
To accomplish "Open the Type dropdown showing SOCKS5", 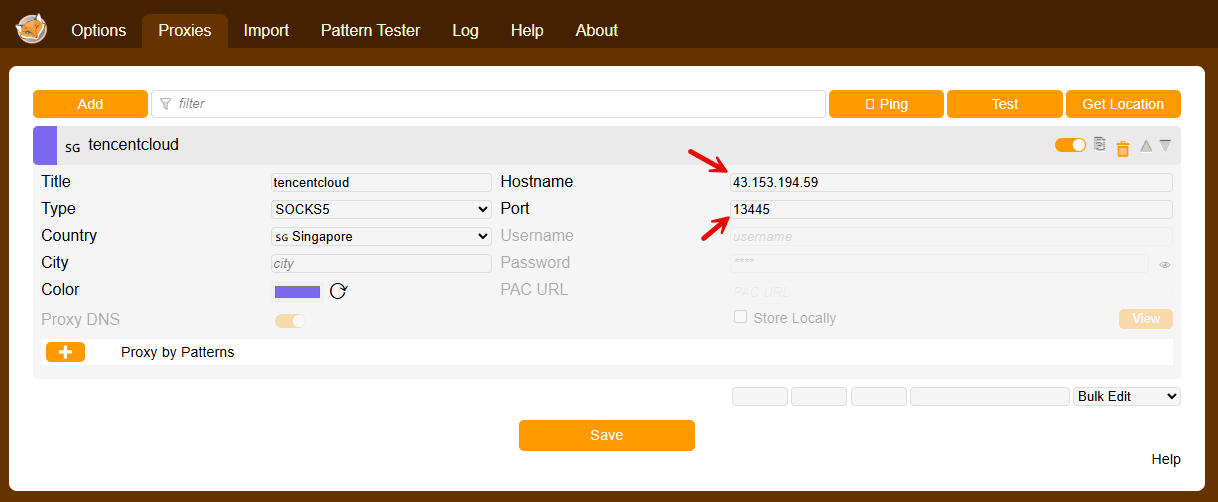I will [x=381, y=210].
